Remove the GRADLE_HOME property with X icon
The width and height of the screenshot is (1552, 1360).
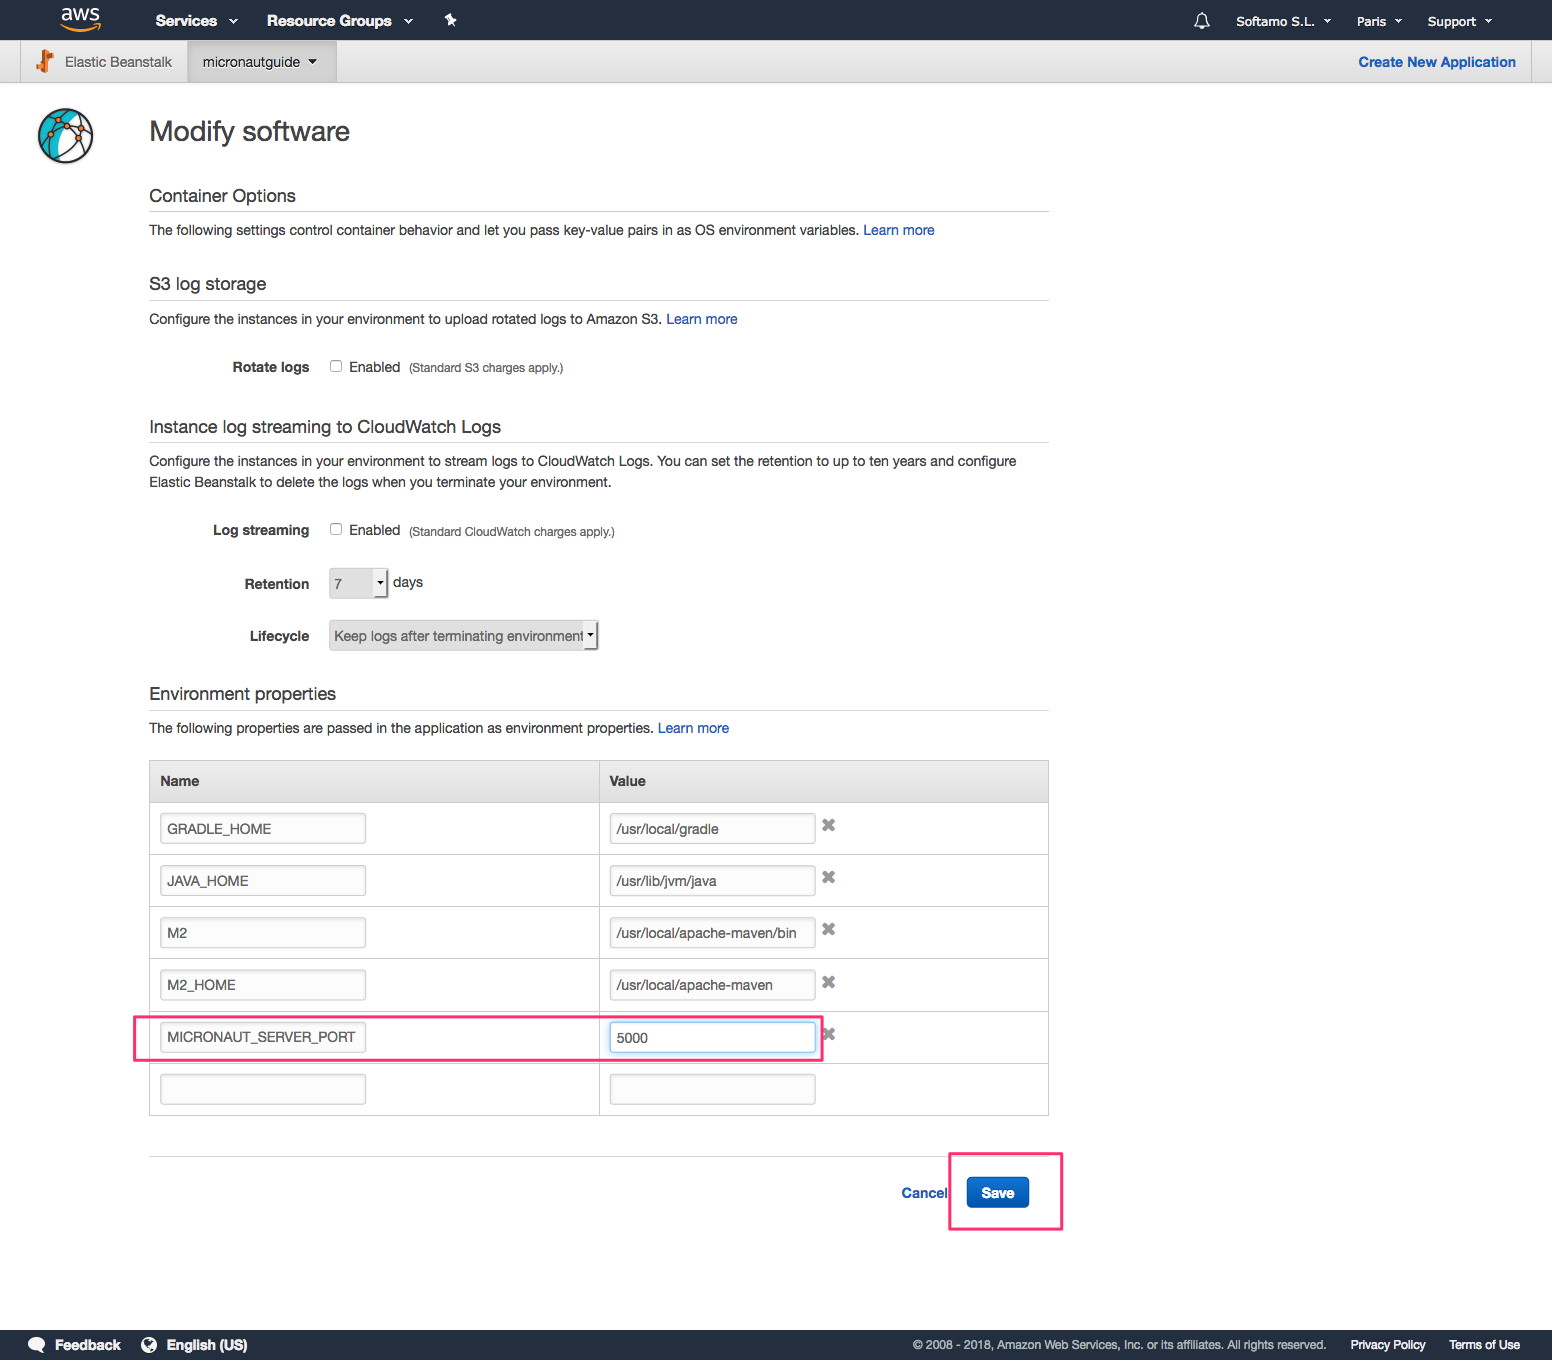[828, 826]
